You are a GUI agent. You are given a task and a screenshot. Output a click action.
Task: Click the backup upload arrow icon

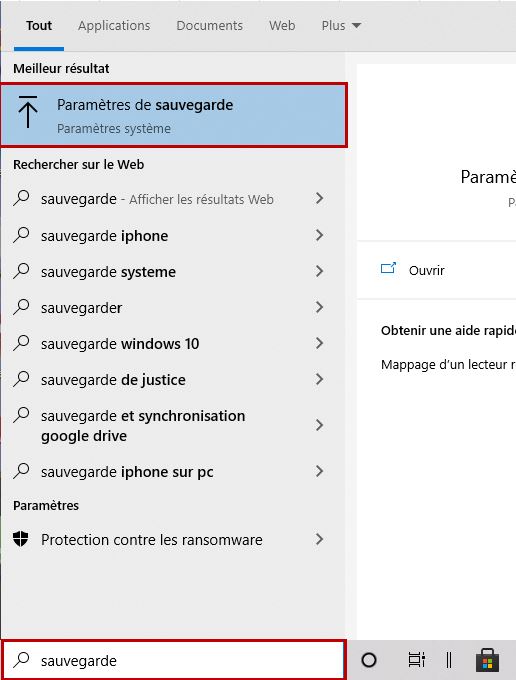[28, 112]
